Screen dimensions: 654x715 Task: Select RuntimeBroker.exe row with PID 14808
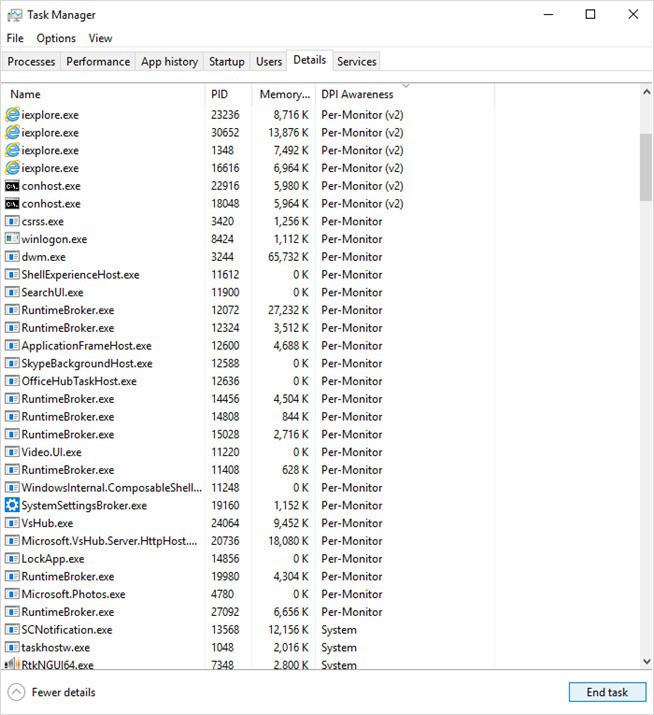click(x=249, y=417)
